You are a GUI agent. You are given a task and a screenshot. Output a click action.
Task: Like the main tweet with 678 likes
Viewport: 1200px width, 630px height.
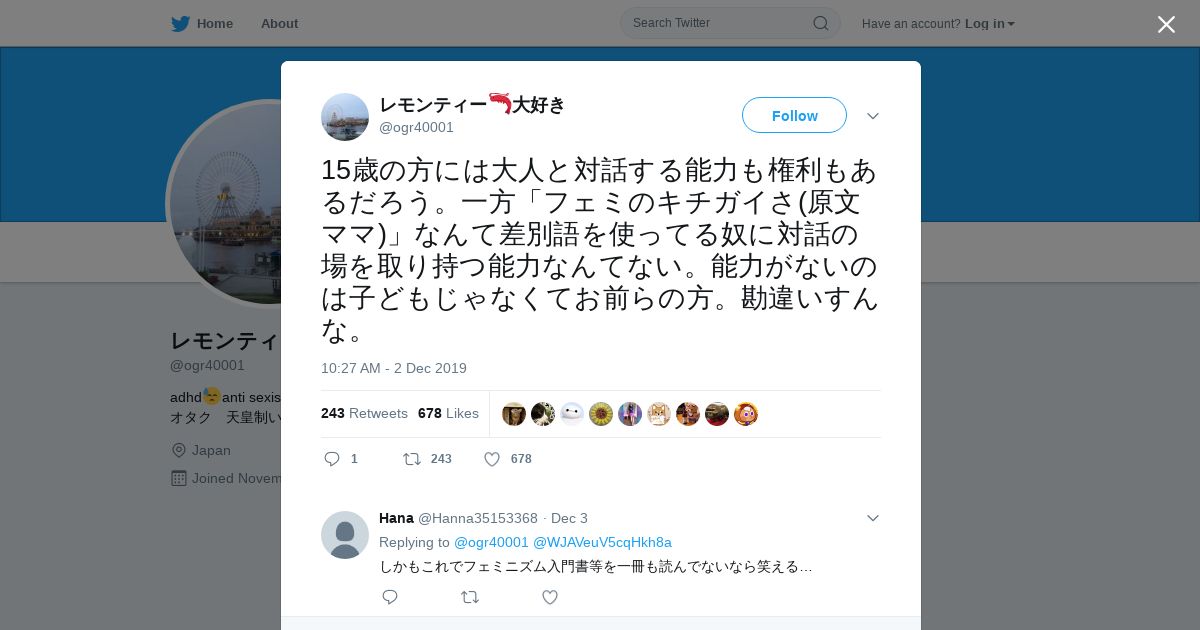492,459
